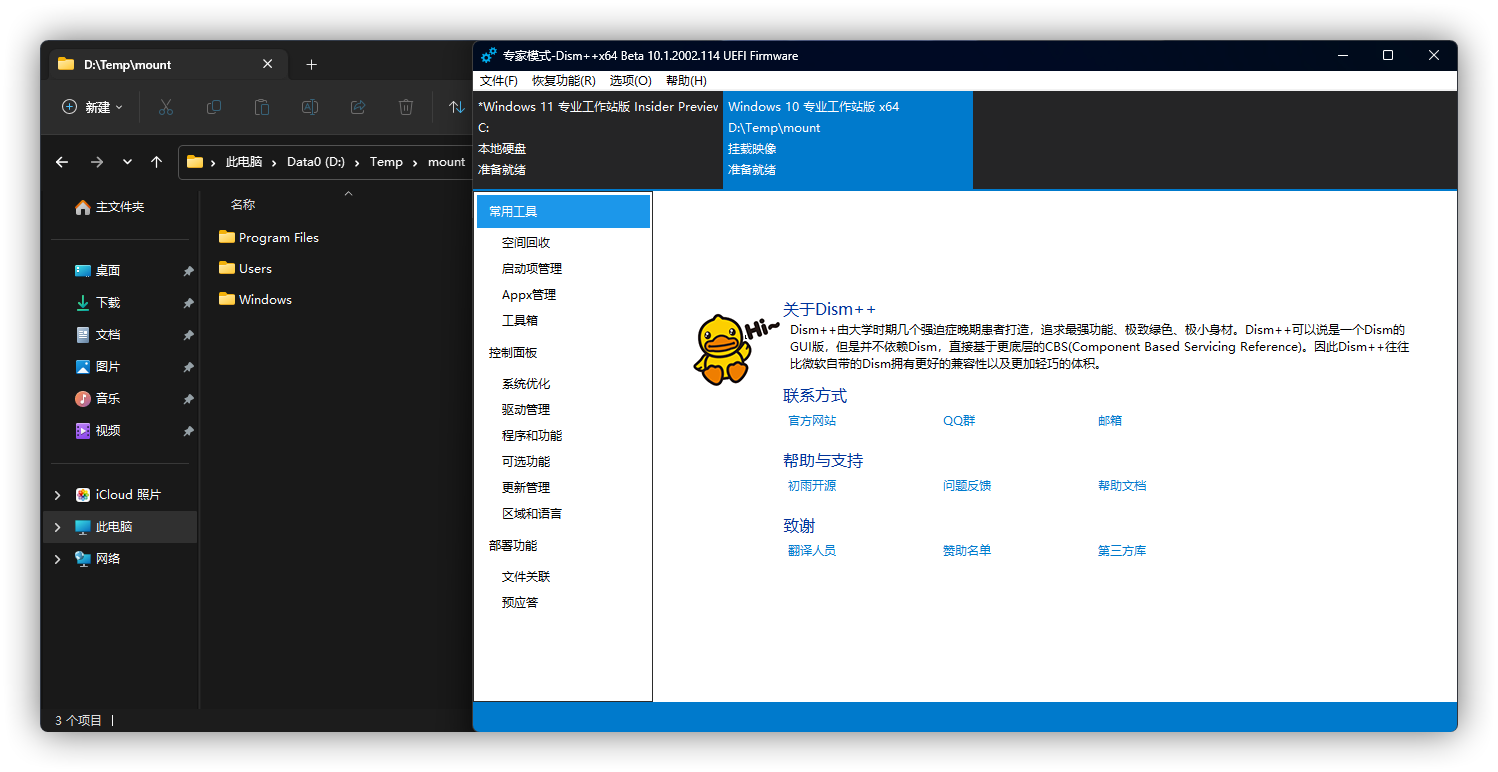
Task: Click the Paste icon in the toolbar
Action: [262, 108]
